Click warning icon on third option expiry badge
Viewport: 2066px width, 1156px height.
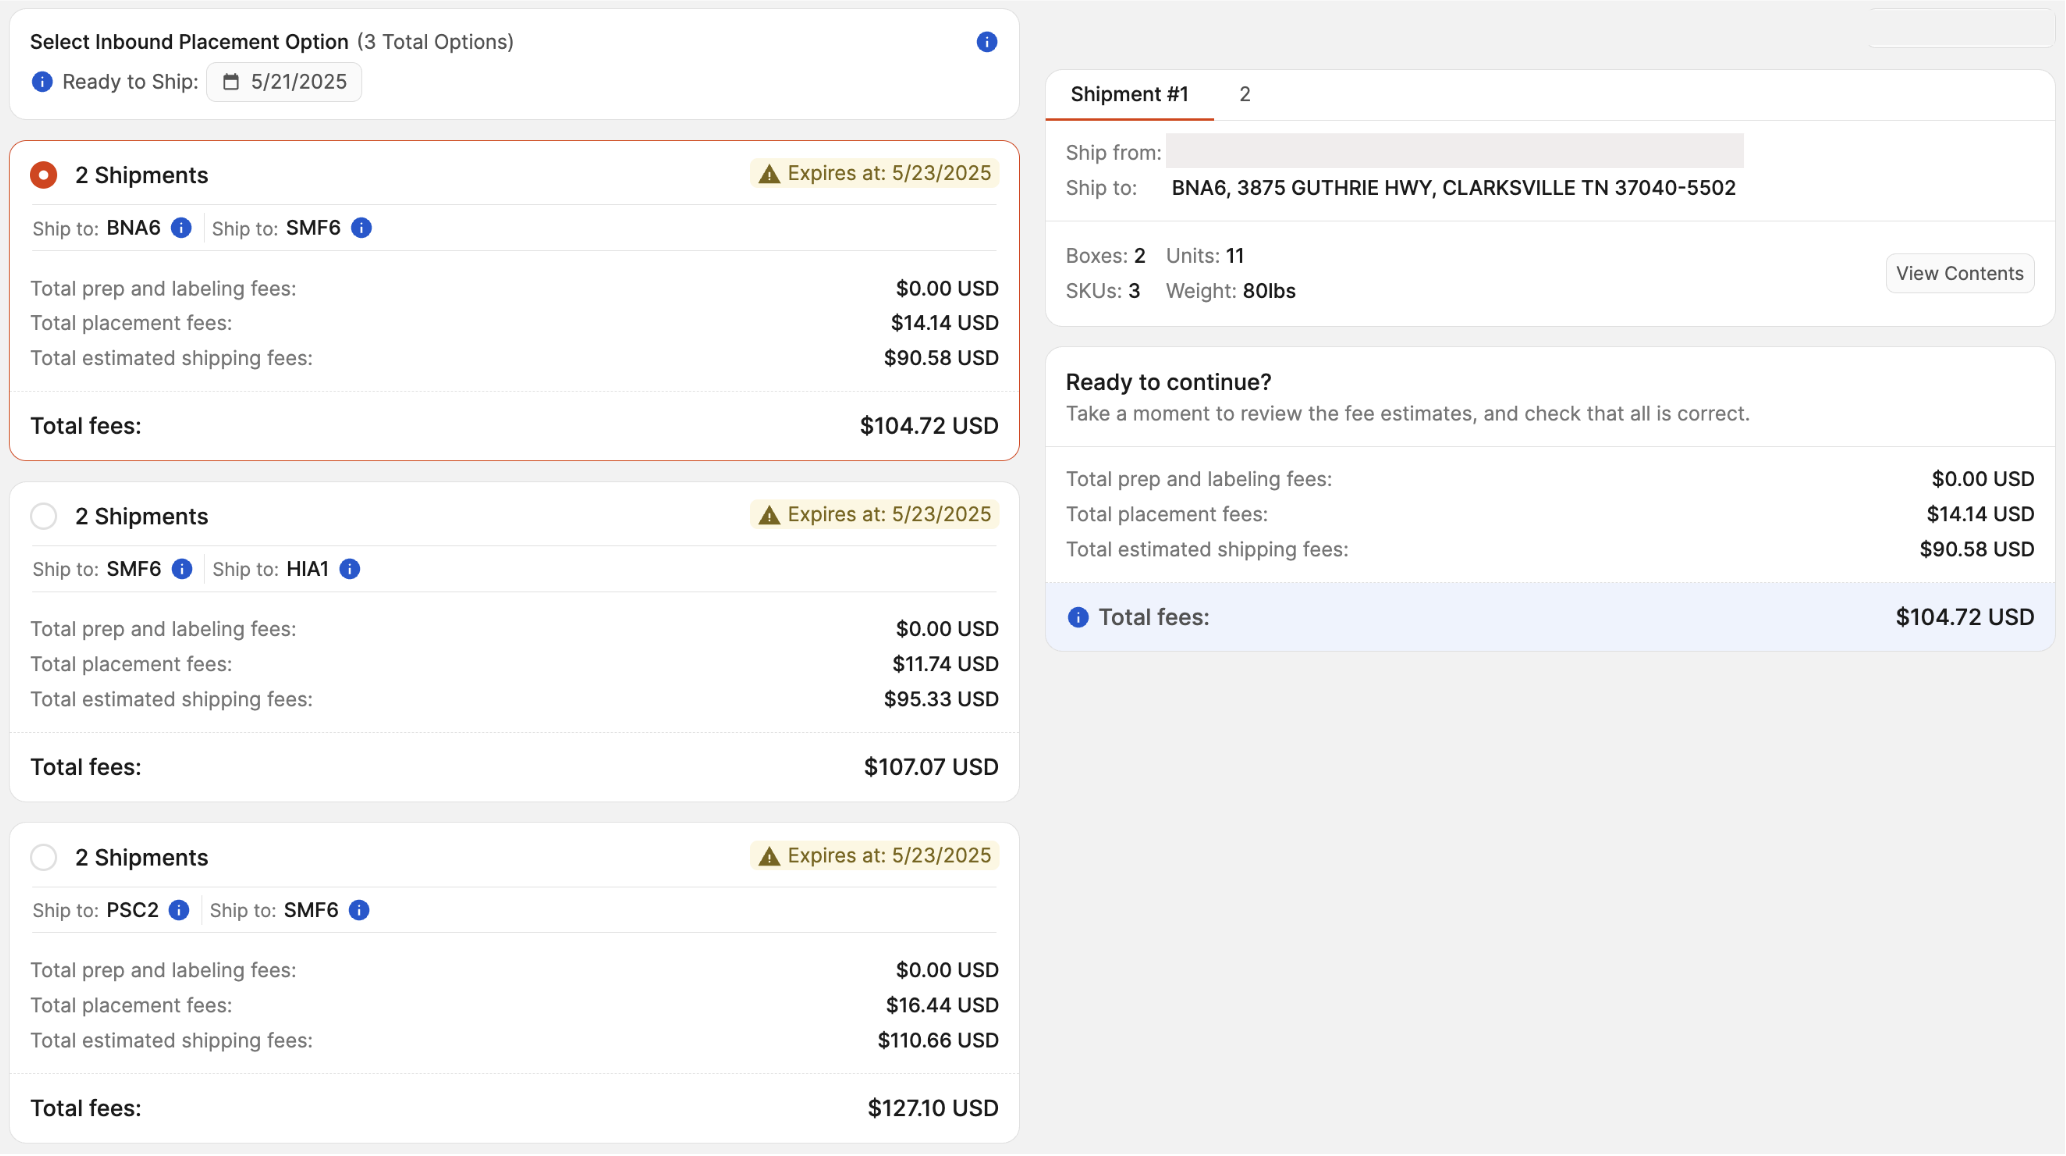point(769,856)
